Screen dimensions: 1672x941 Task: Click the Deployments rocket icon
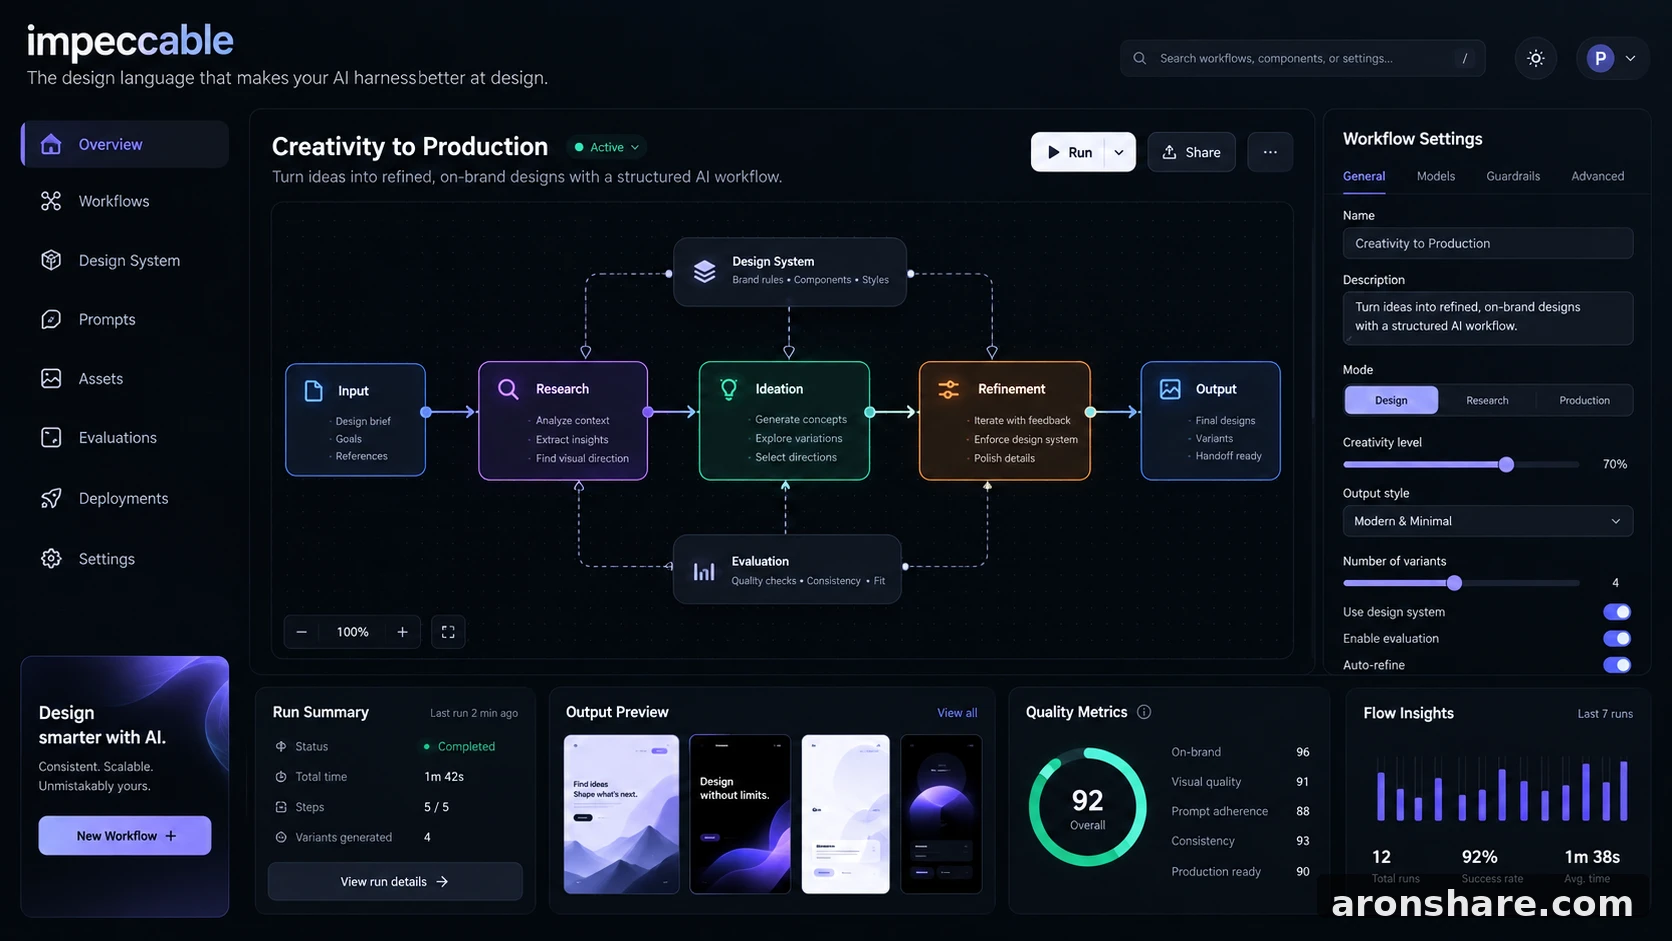point(51,498)
